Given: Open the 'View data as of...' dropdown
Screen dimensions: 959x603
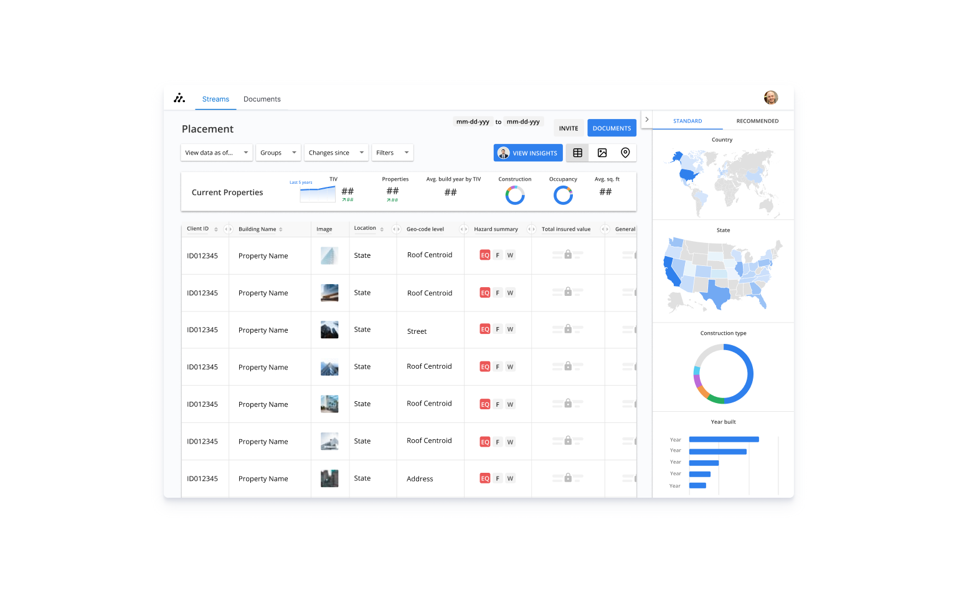Looking at the screenshot, I should pyautogui.click(x=216, y=153).
